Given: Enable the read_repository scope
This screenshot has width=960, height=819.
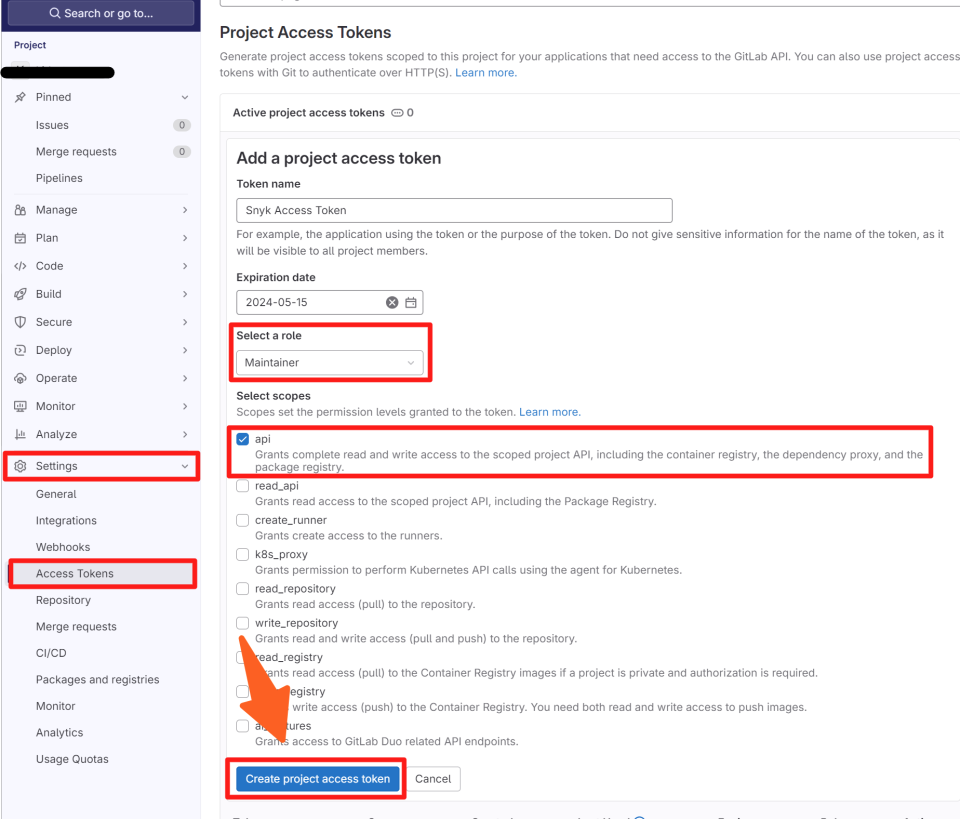Looking at the screenshot, I should click(241, 588).
